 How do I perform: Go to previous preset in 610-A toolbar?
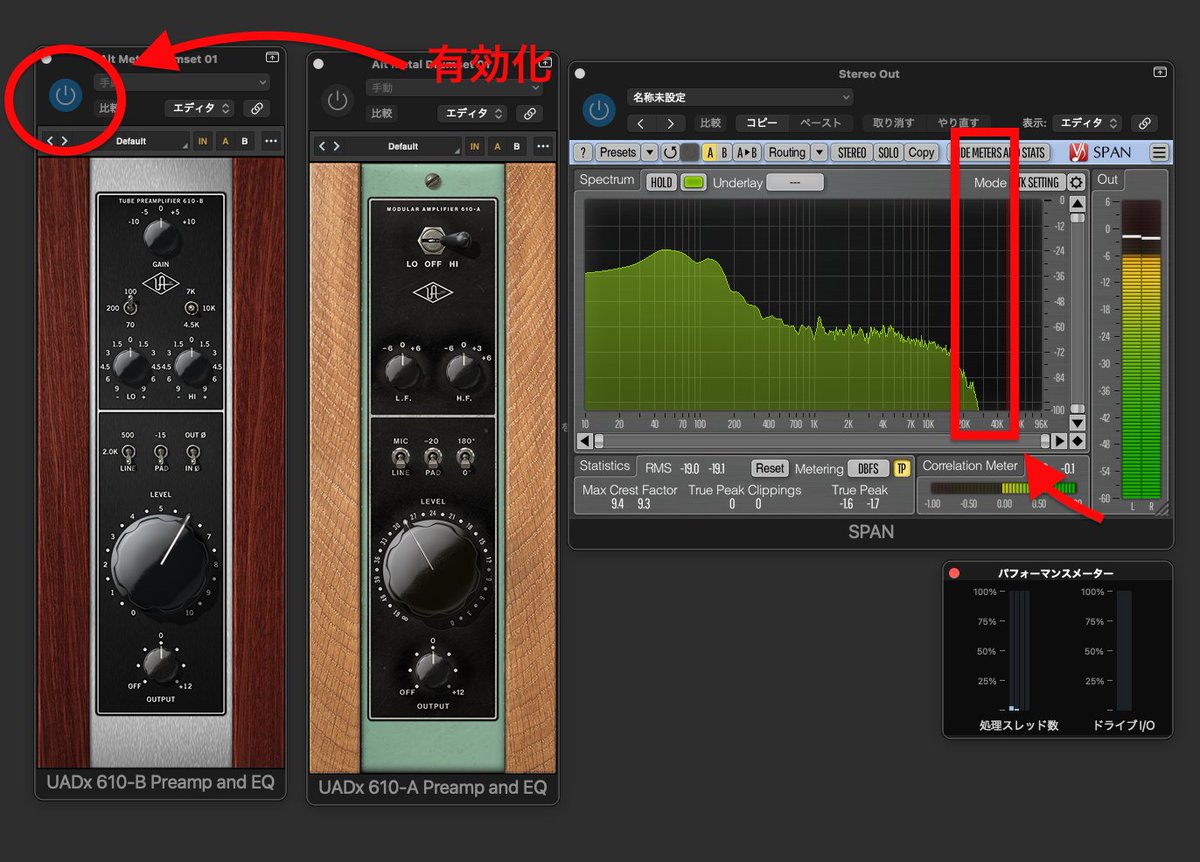322,146
